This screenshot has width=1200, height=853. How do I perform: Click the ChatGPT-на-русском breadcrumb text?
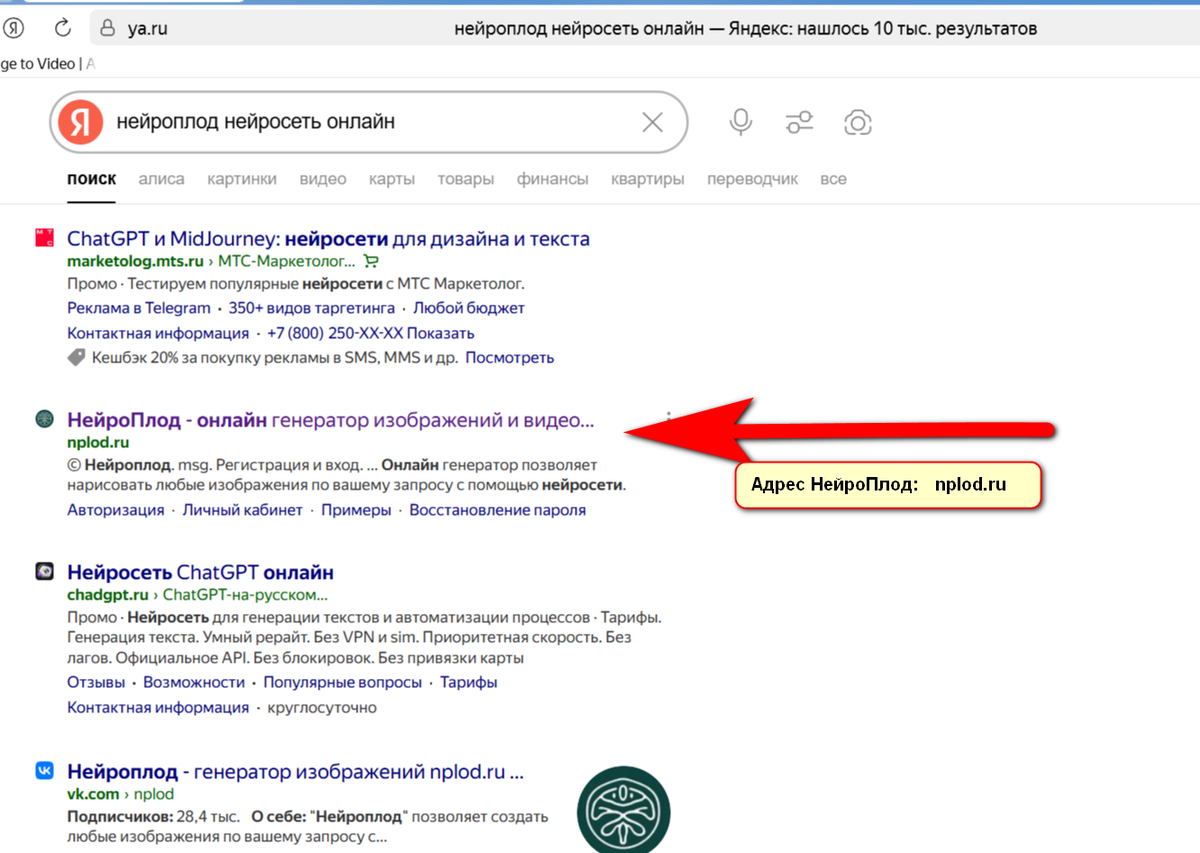tap(246, 595)
